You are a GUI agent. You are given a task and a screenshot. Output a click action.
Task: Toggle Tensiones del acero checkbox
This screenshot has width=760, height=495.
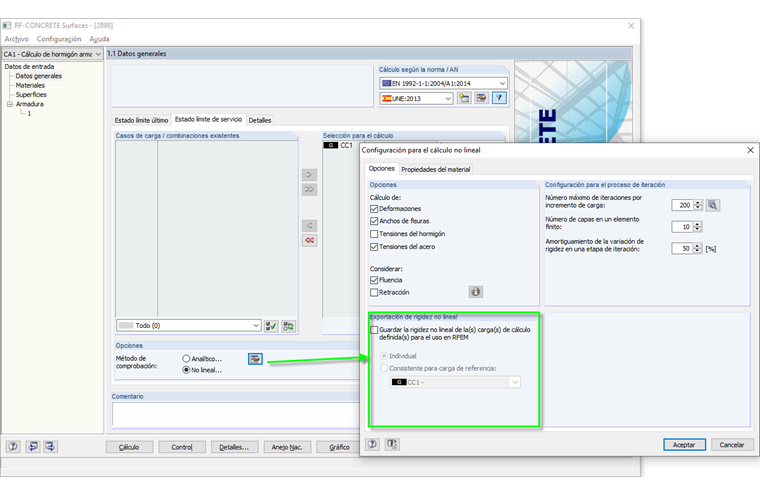374,247
